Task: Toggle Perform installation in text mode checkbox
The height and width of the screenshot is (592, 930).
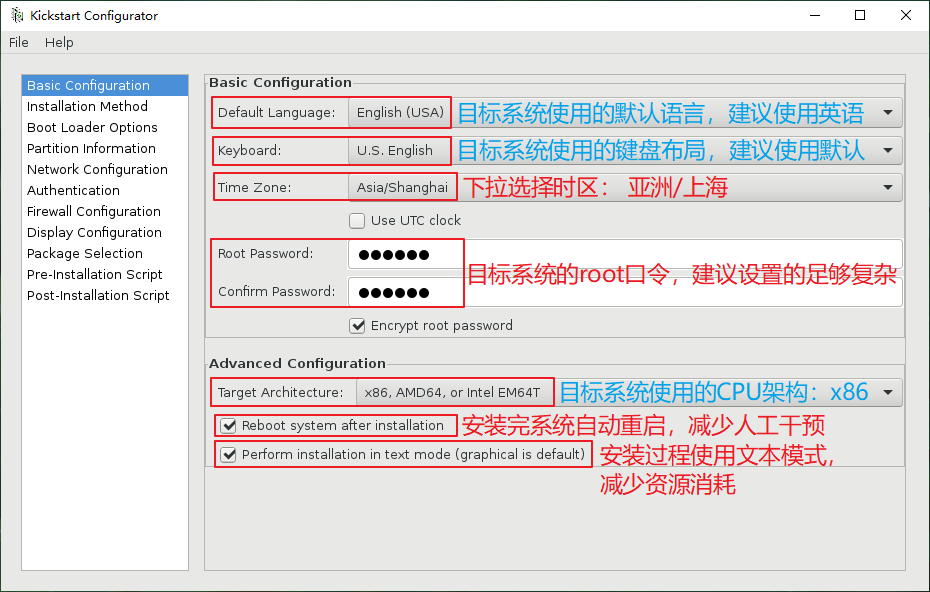Action: pyautogui.click(x=228, y=454)
